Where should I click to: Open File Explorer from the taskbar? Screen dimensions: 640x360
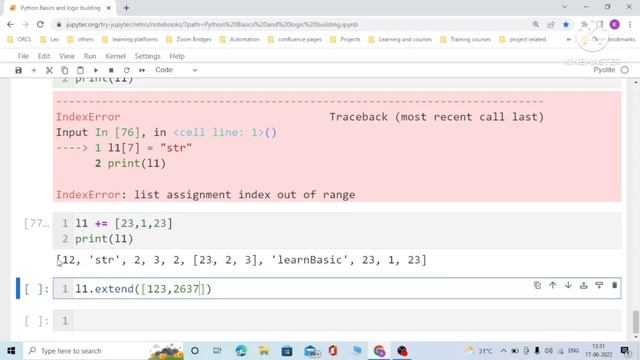pos(264,351)
